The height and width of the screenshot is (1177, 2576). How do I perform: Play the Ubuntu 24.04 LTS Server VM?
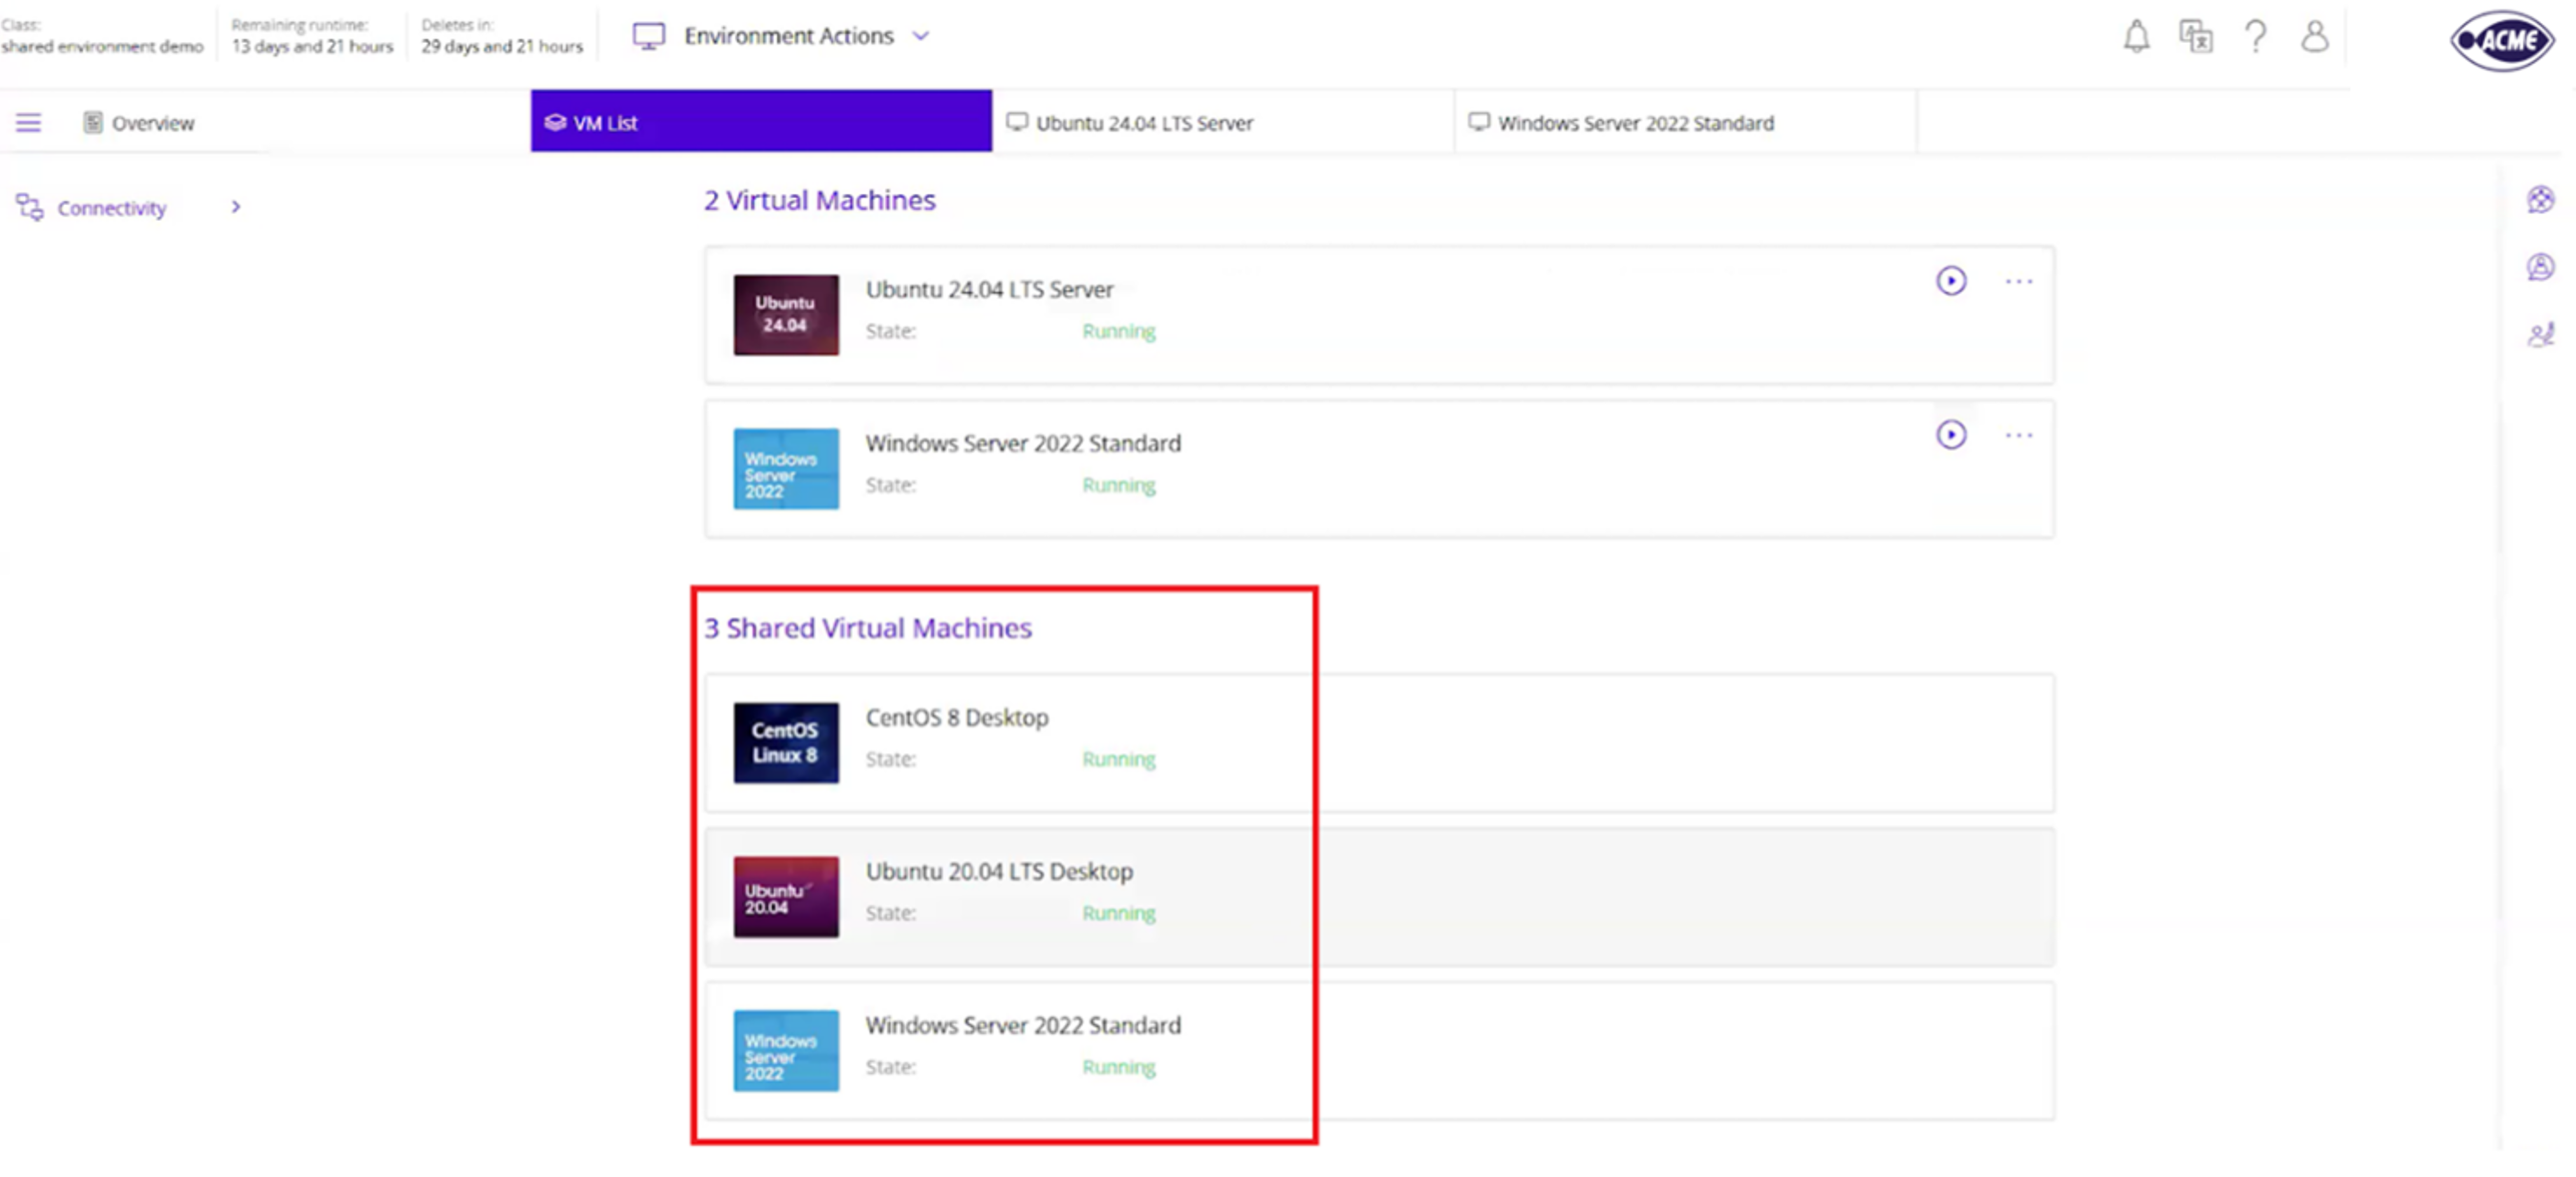pyautogui.click(x=1951, y=281)
